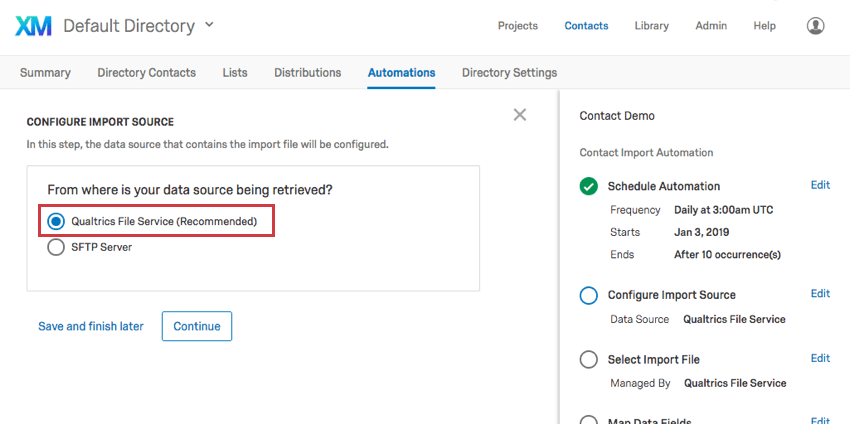Open the Projects menu
850x424 pixels.
[x=517, y=26]
